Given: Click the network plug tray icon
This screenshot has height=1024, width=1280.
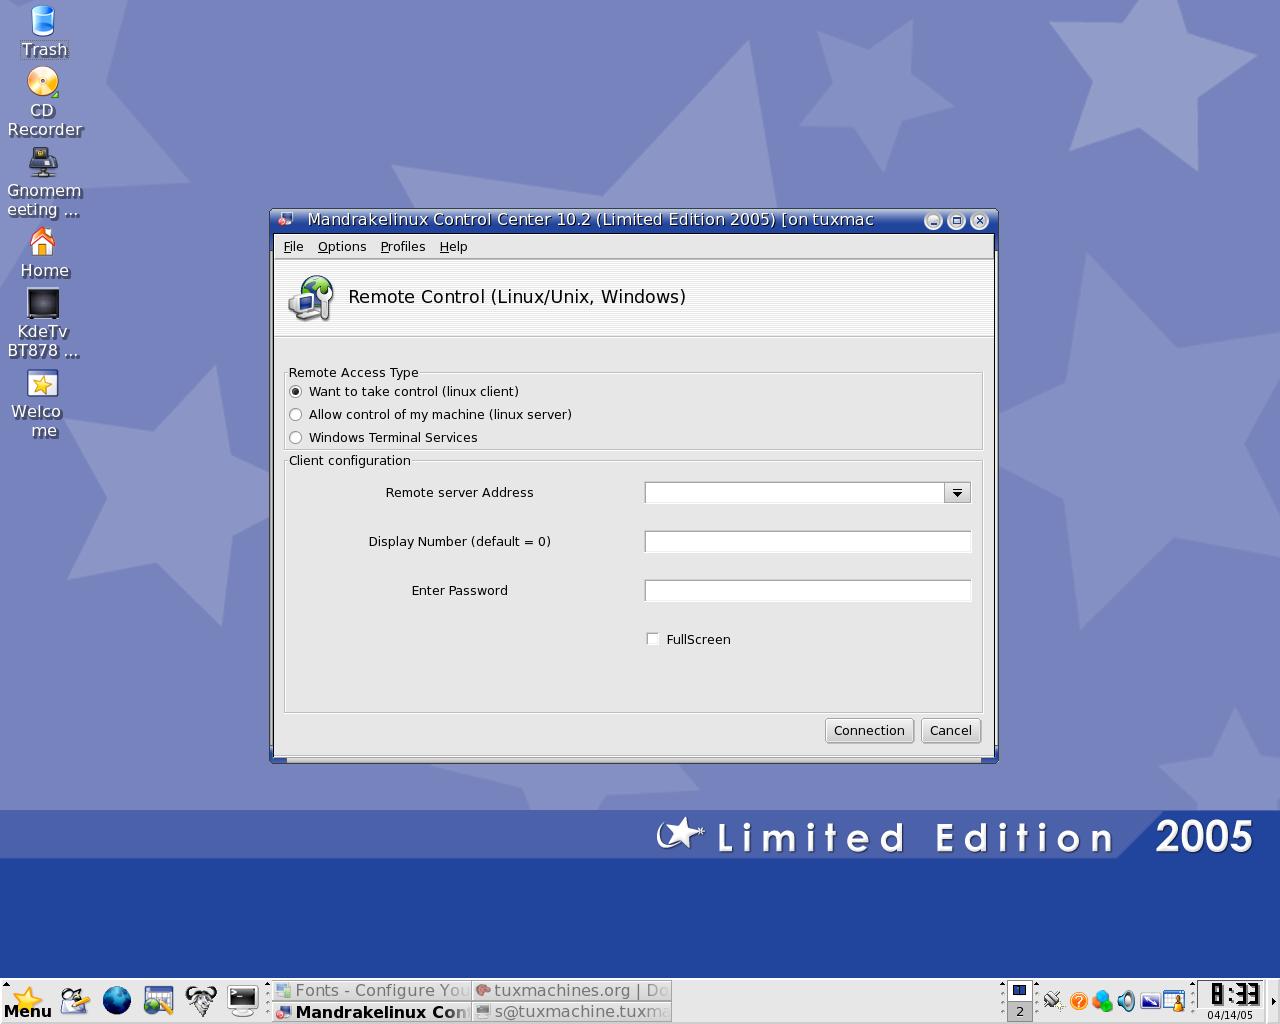Looking at the screenshot, I should [x=1052, y=1001].
